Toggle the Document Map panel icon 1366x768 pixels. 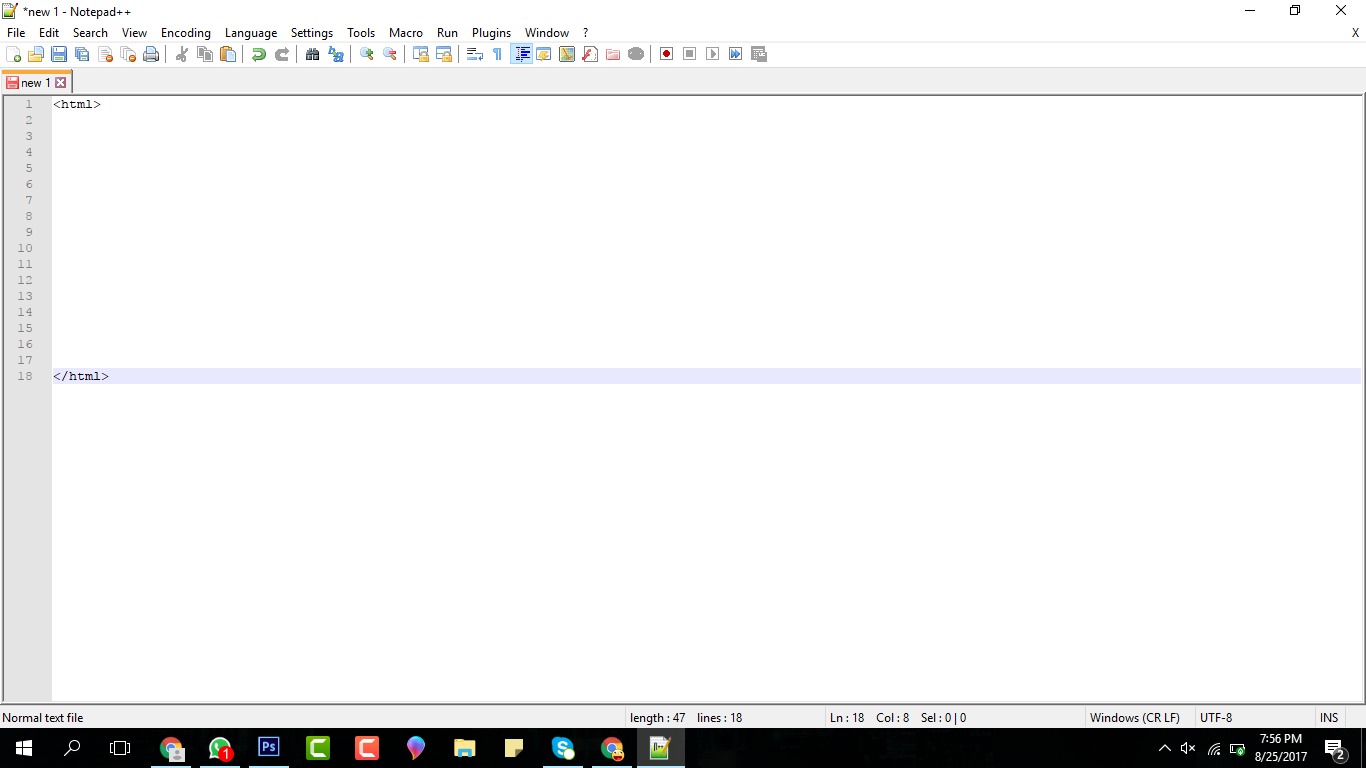pyautogui.click(x=567, y=54)
